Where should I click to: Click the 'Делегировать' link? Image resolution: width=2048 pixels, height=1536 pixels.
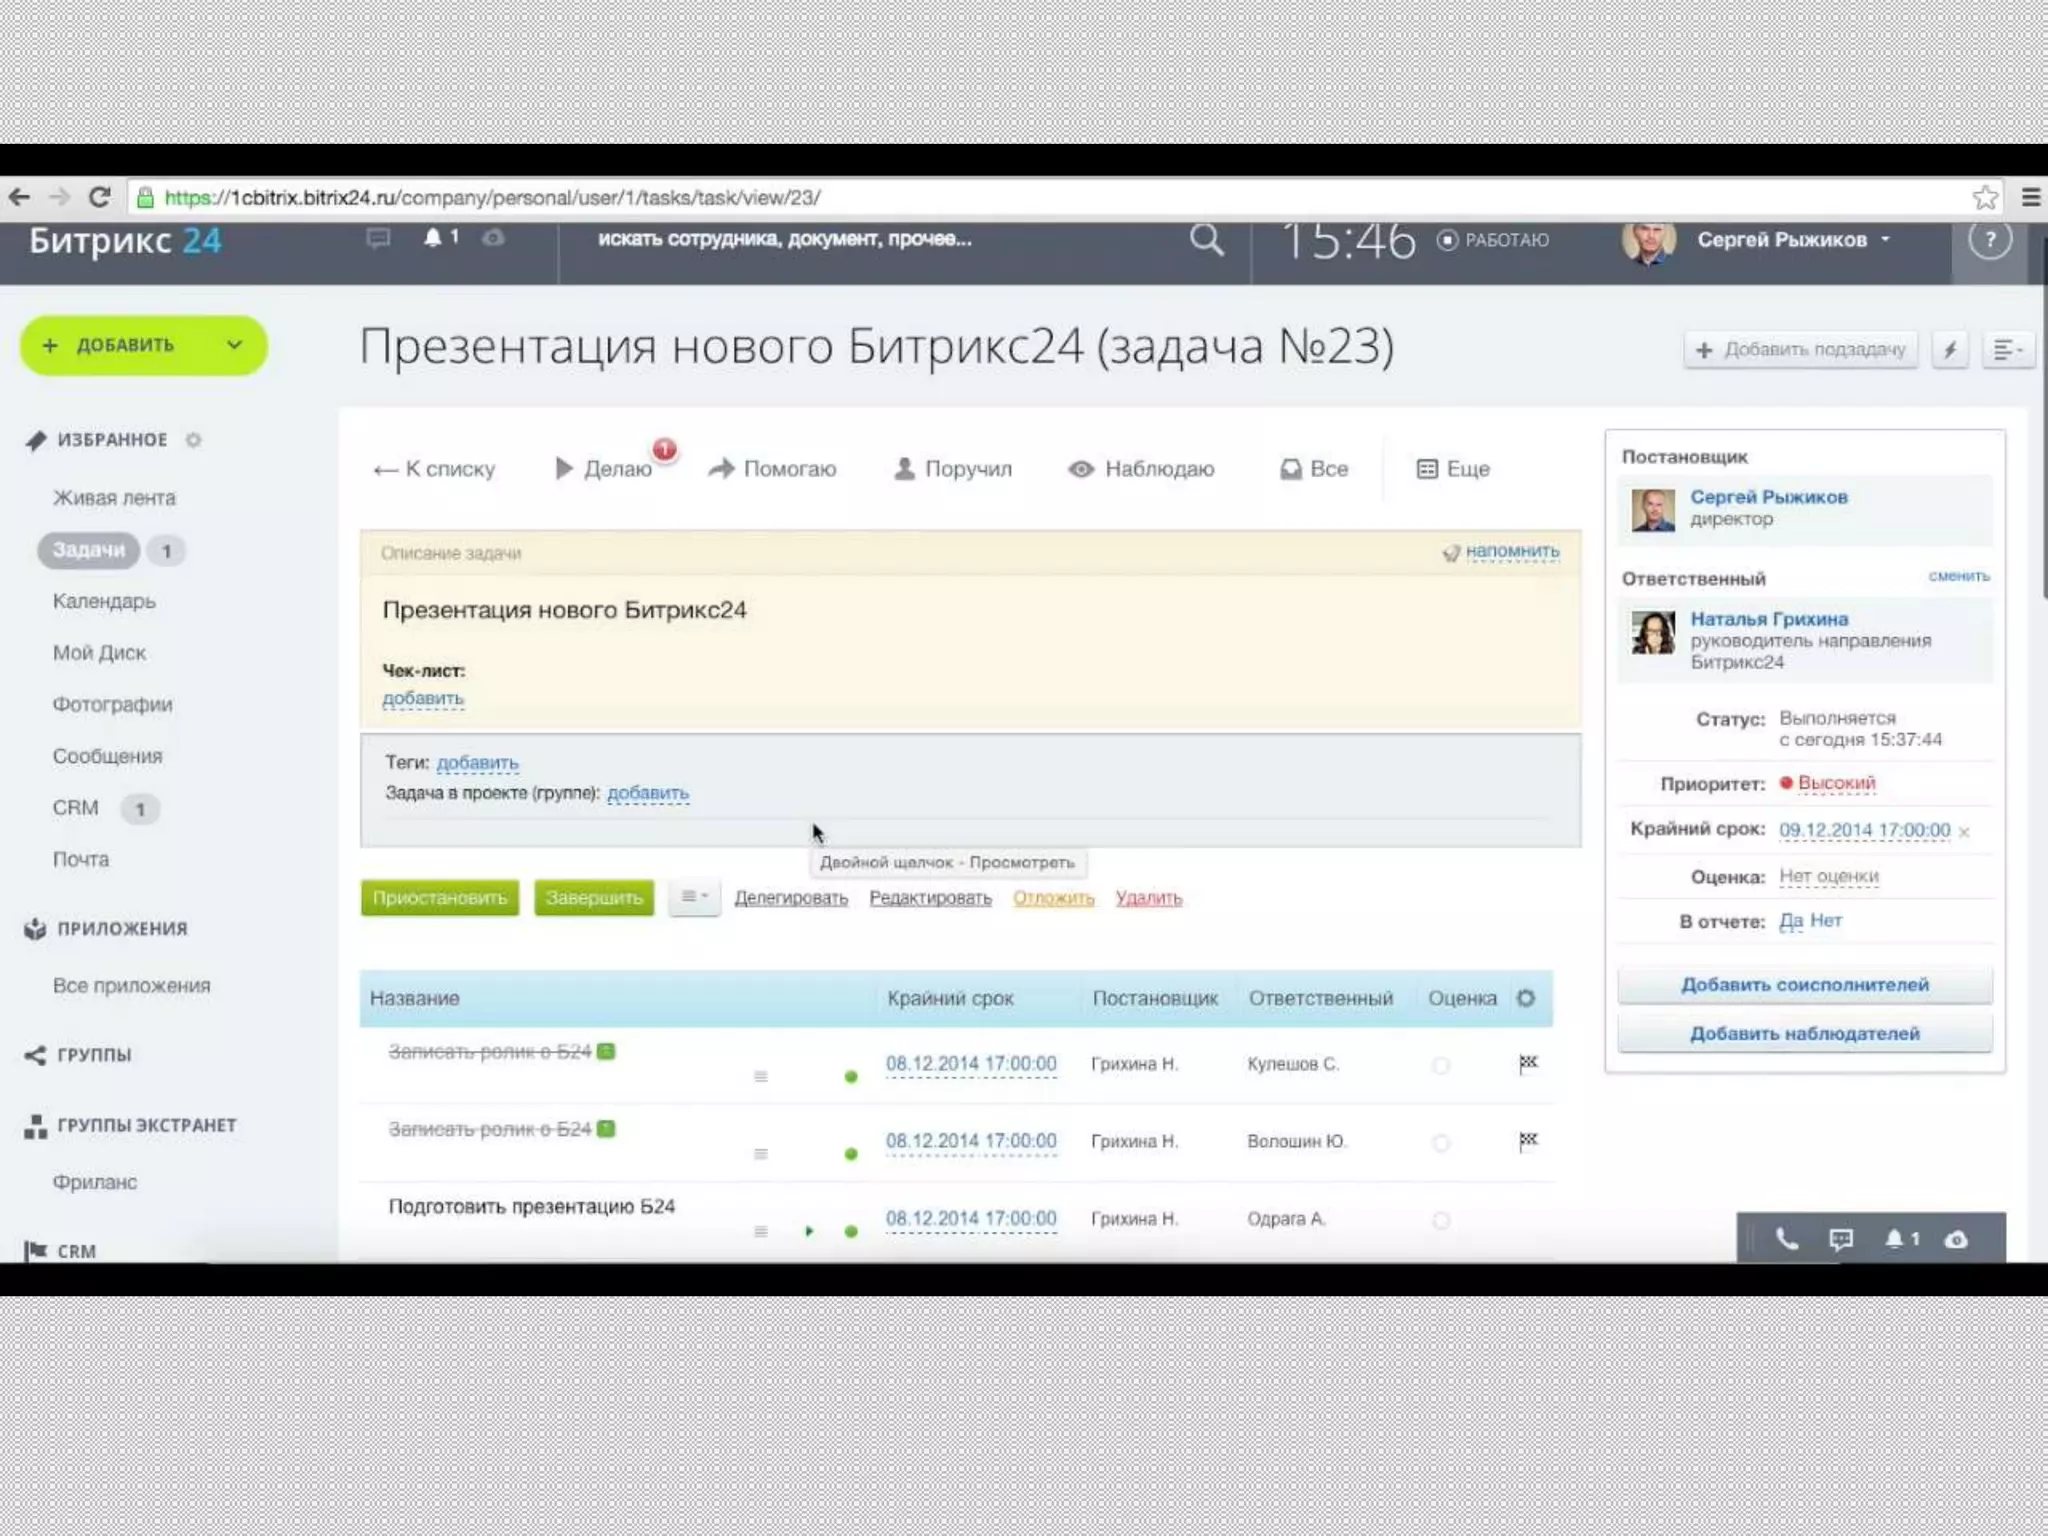[x=790, y=898]
